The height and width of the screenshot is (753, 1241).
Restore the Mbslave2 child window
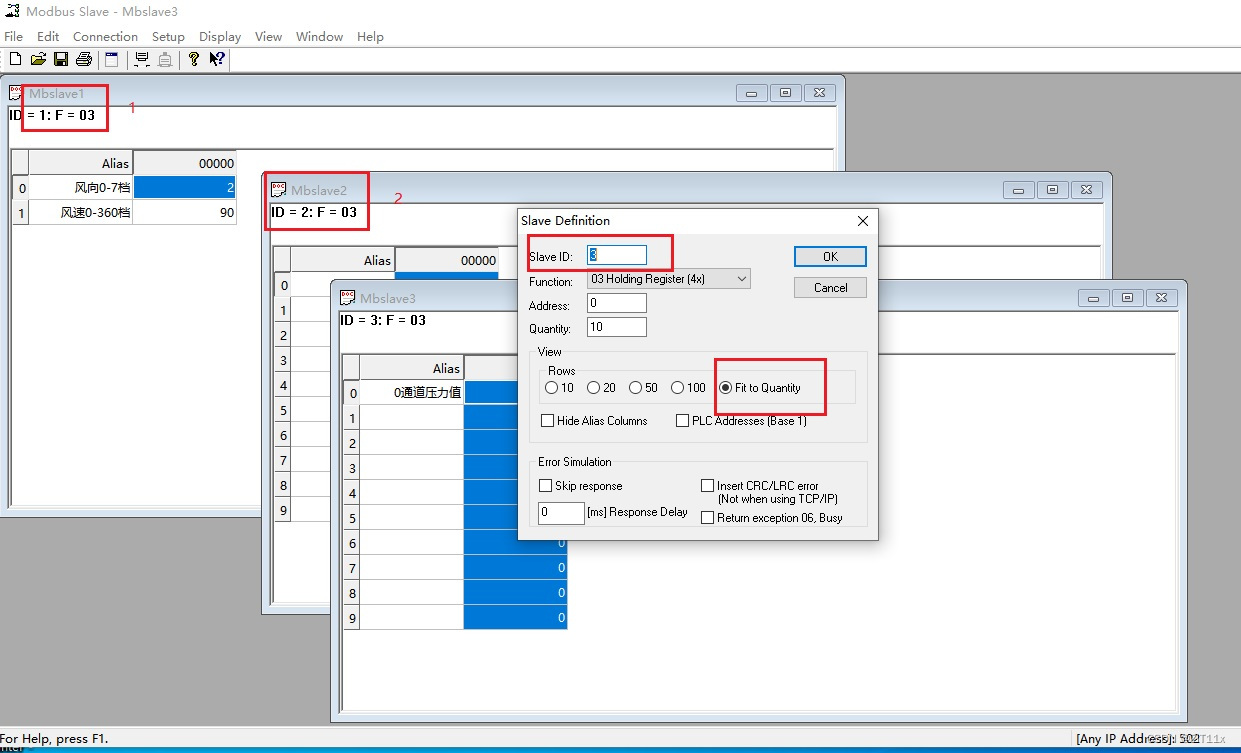[1052, 190]
